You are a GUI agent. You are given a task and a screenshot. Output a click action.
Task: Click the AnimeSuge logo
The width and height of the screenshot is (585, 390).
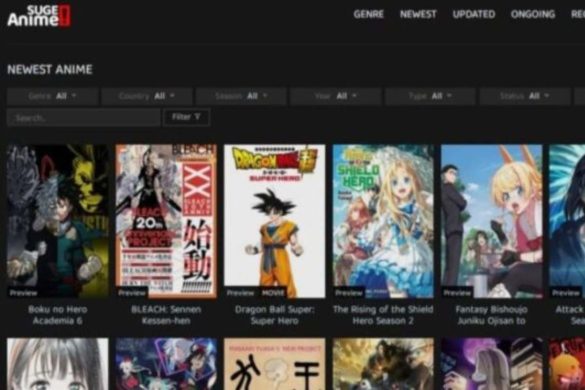[39, 16]
